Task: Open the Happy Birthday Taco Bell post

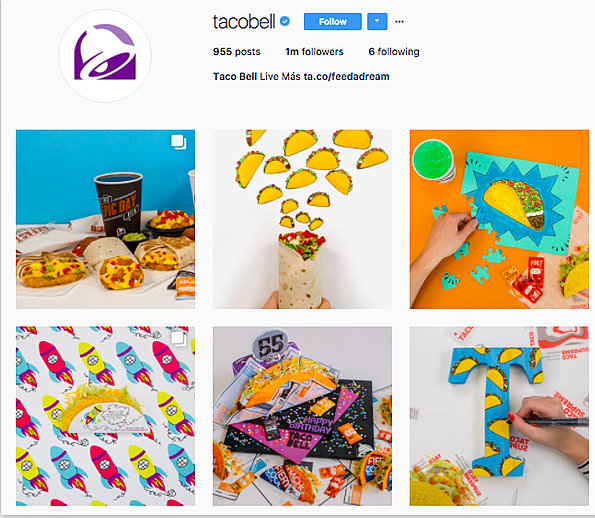Action: [302, 416]
